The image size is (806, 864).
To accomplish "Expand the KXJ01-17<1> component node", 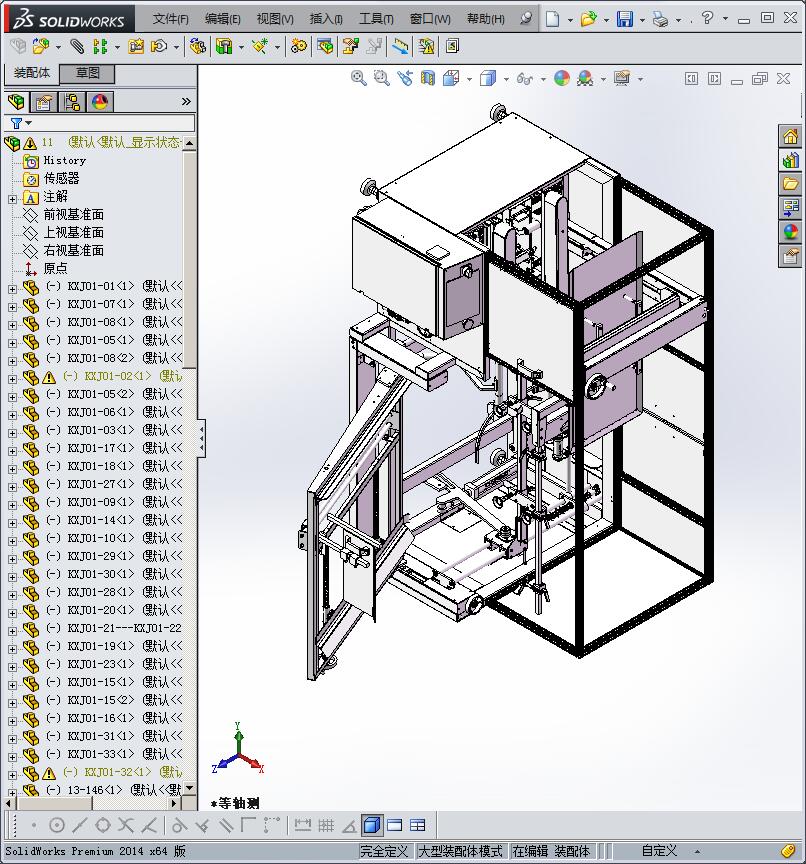I will click(x=12, y=451).
